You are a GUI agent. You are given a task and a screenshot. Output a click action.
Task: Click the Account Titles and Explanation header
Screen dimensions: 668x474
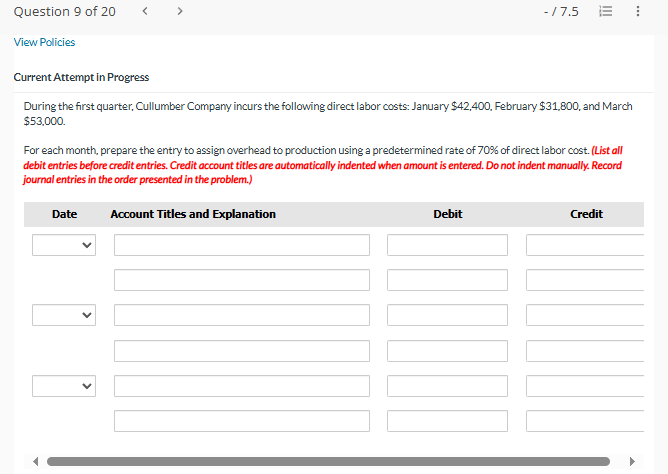point(193,214)
